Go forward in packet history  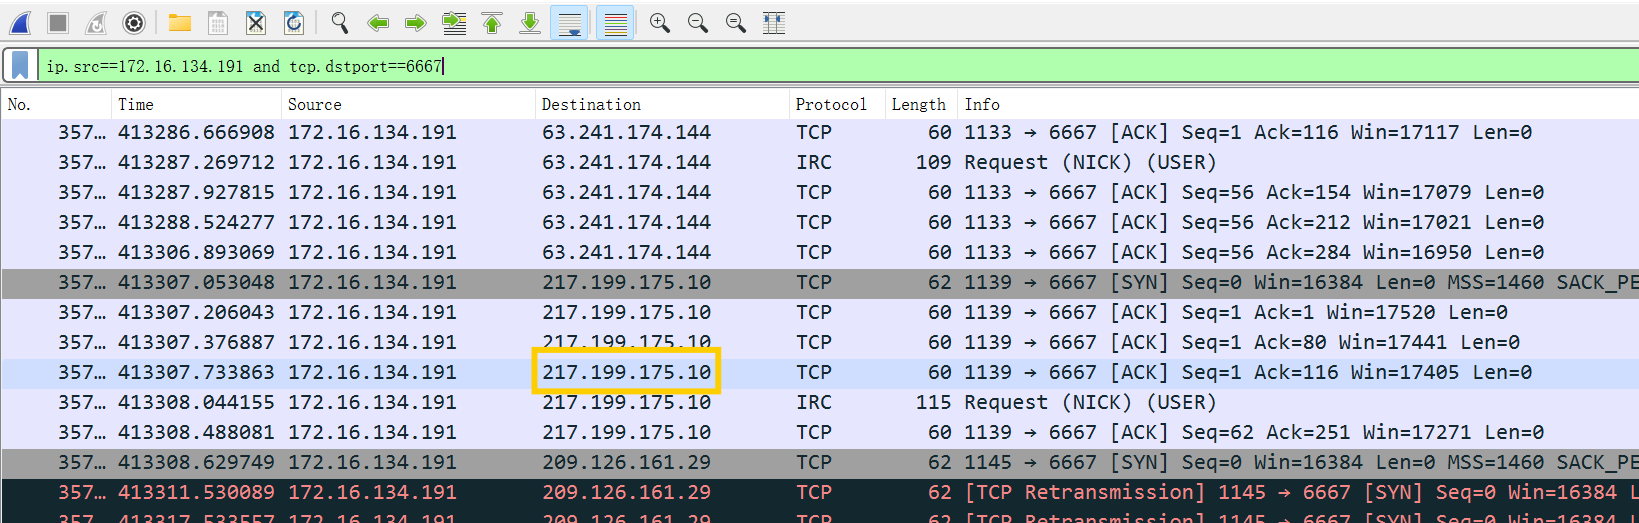(x=416, y=22)
